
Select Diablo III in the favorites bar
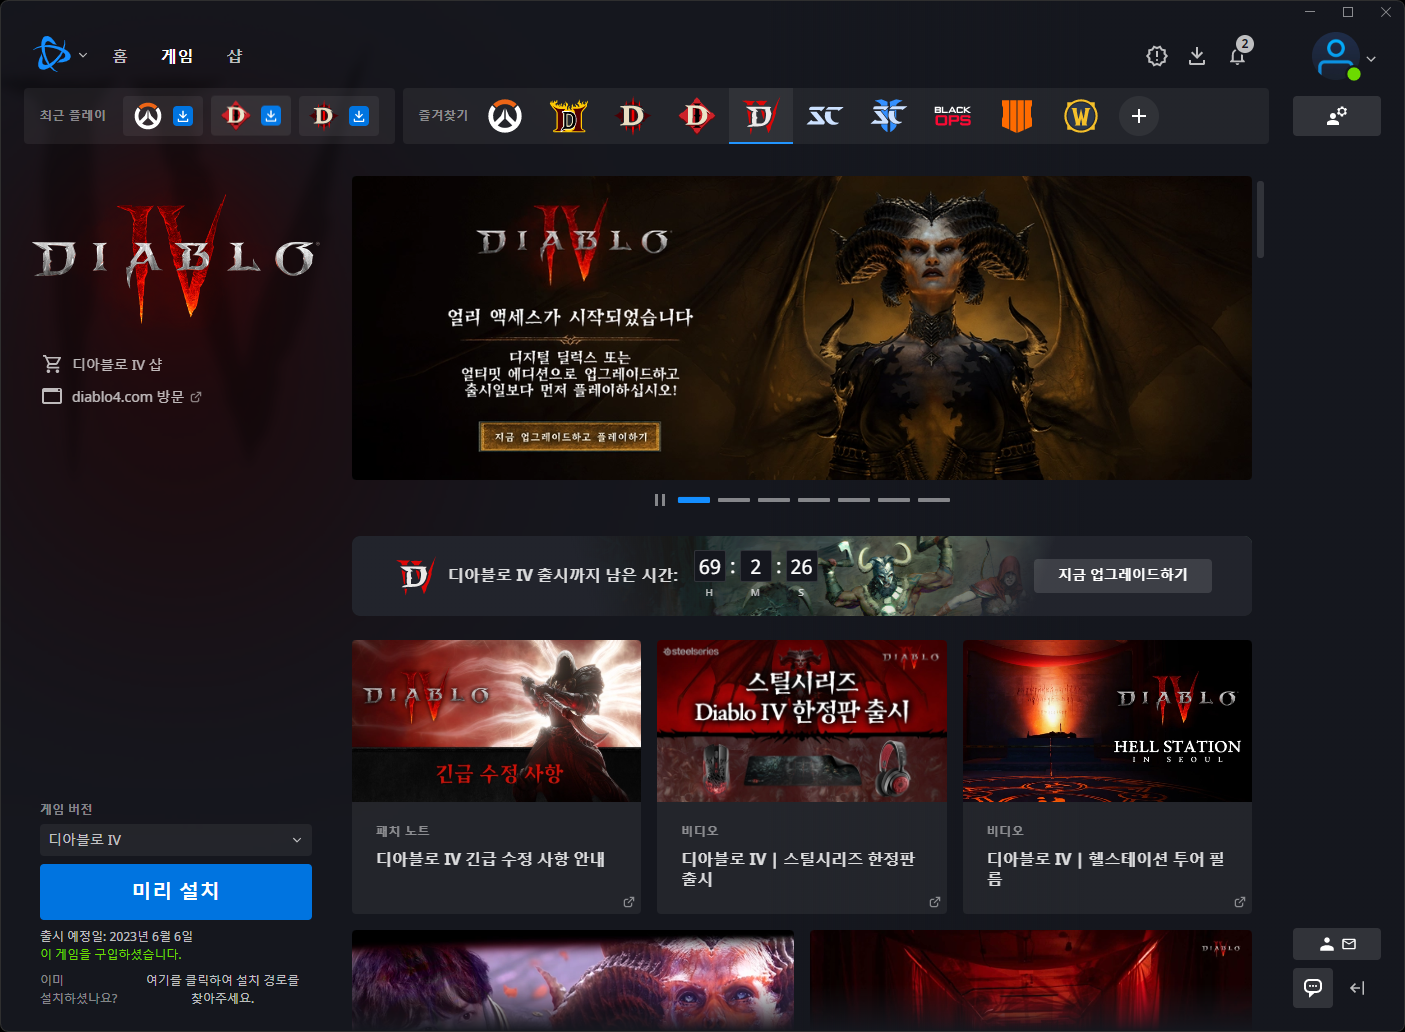click(x=632, y=116)
